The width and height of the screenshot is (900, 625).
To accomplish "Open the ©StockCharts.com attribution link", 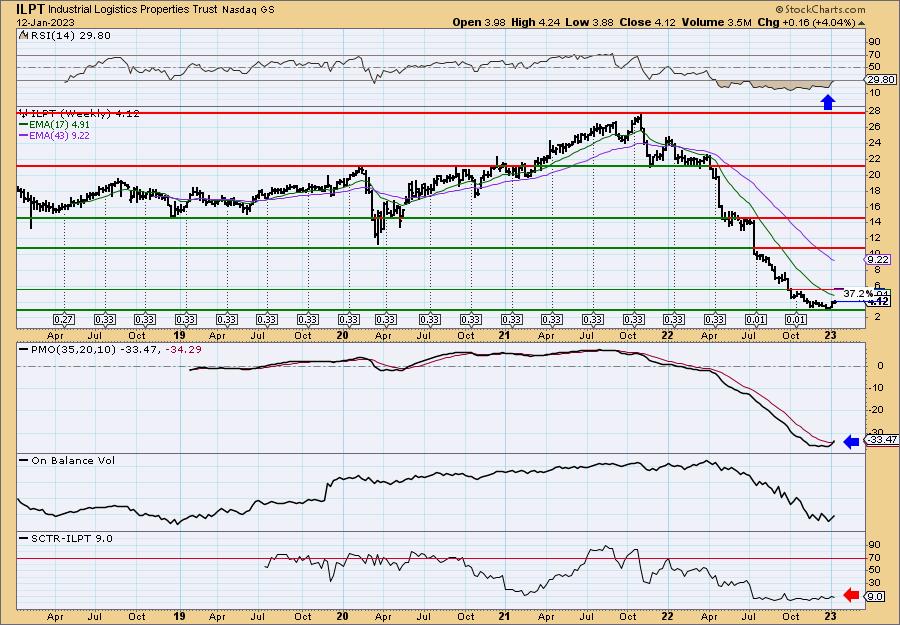I will click(x=820, y=10).
